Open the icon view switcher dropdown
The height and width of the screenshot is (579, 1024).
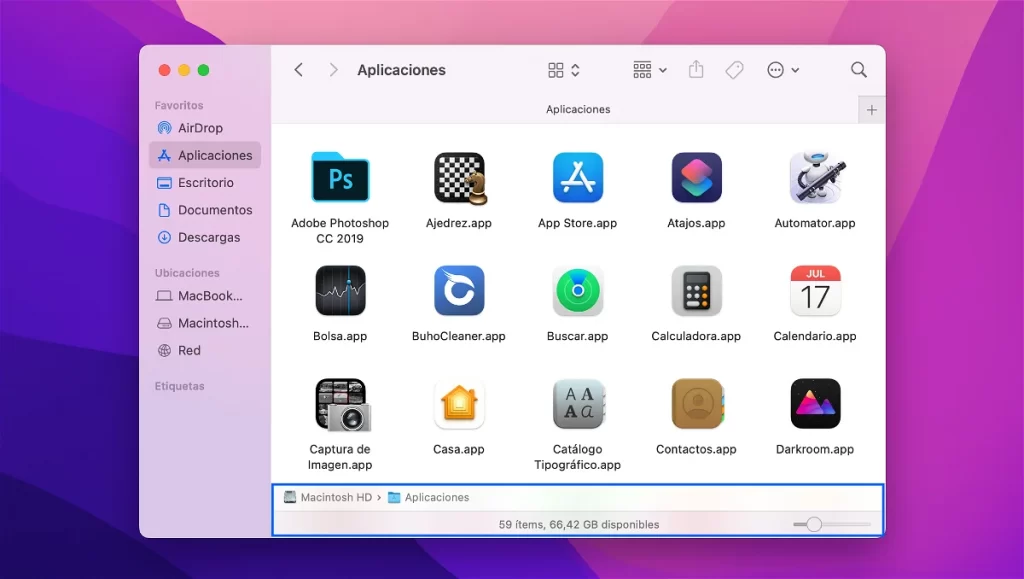coord(564,70)
